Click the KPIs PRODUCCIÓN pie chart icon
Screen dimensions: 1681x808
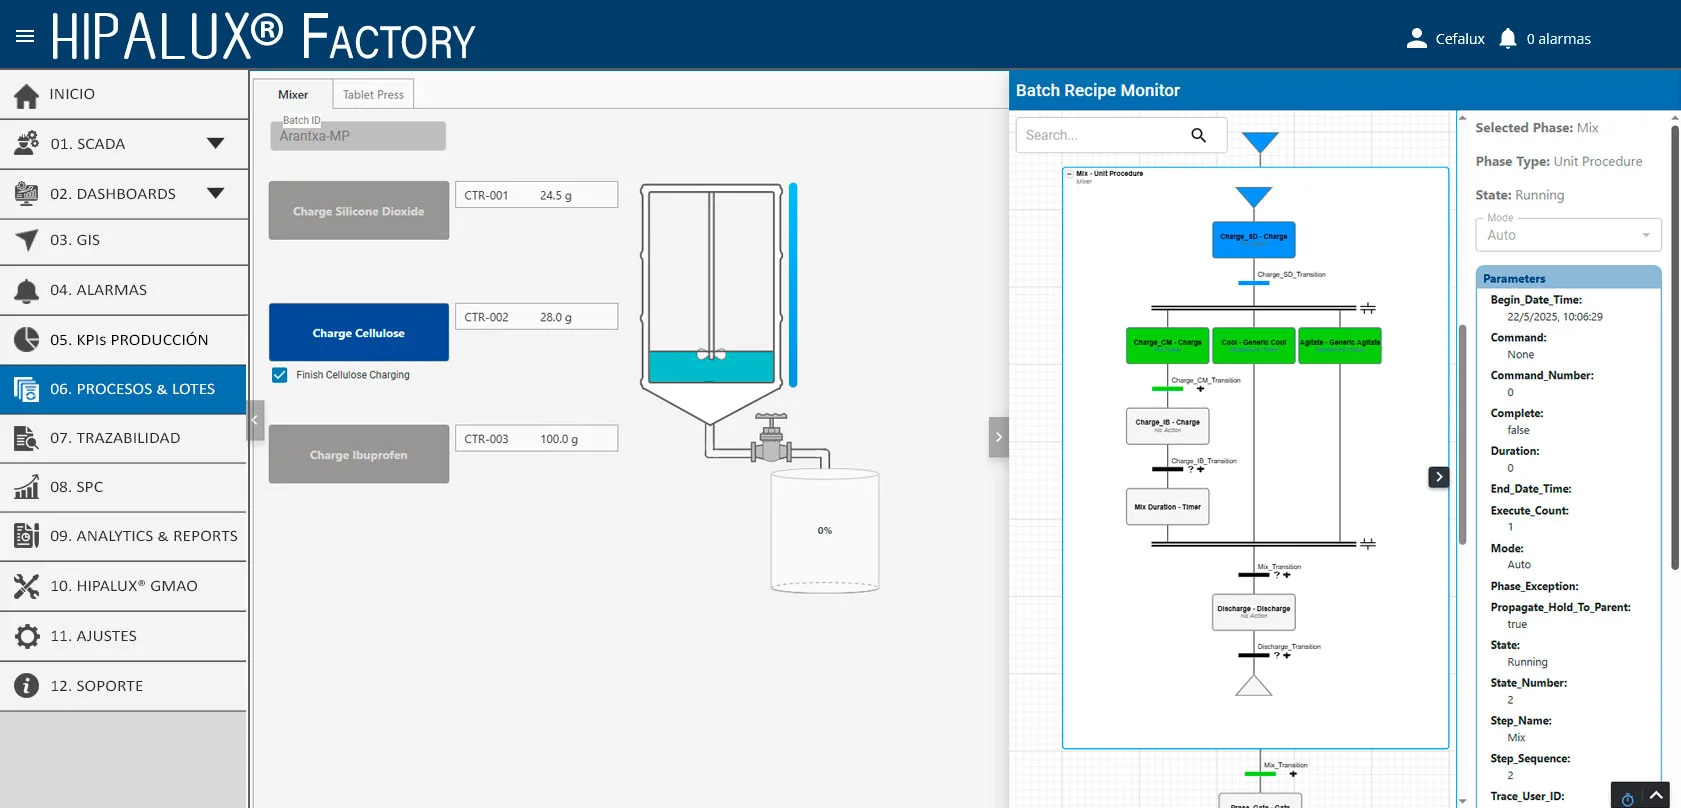coord(27,340)
